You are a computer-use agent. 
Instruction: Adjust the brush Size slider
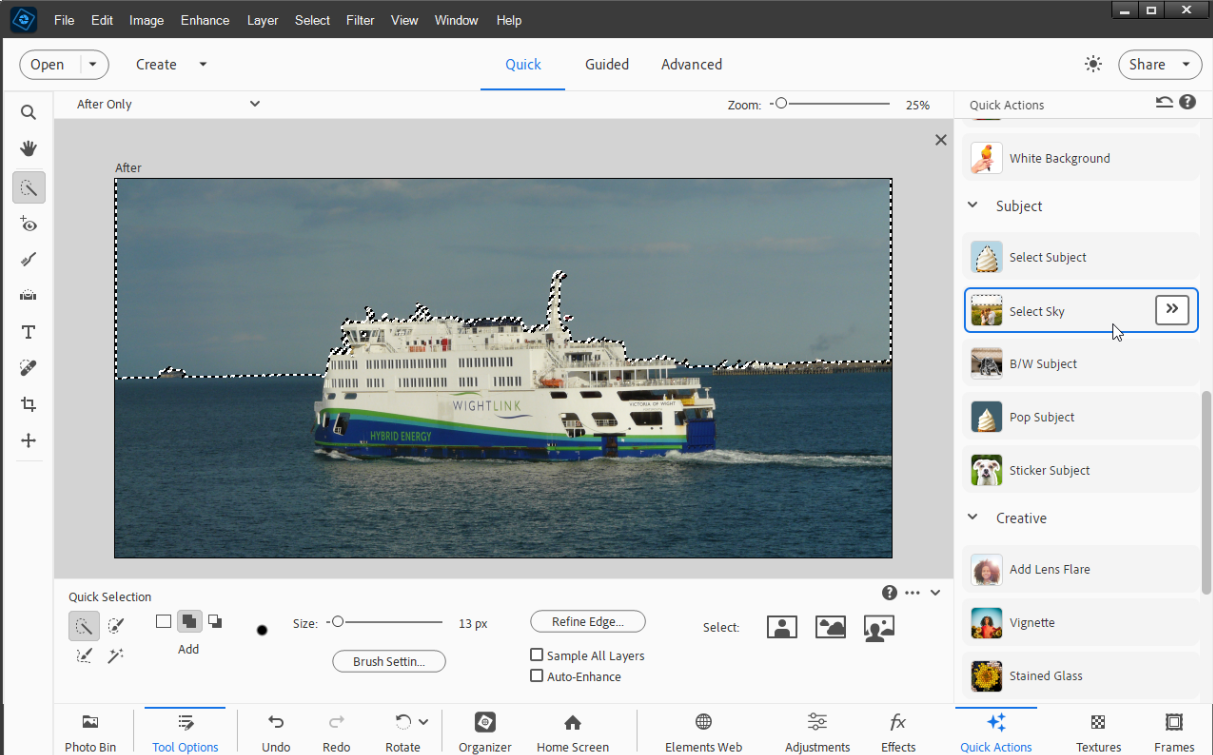[x=340, y=621]
